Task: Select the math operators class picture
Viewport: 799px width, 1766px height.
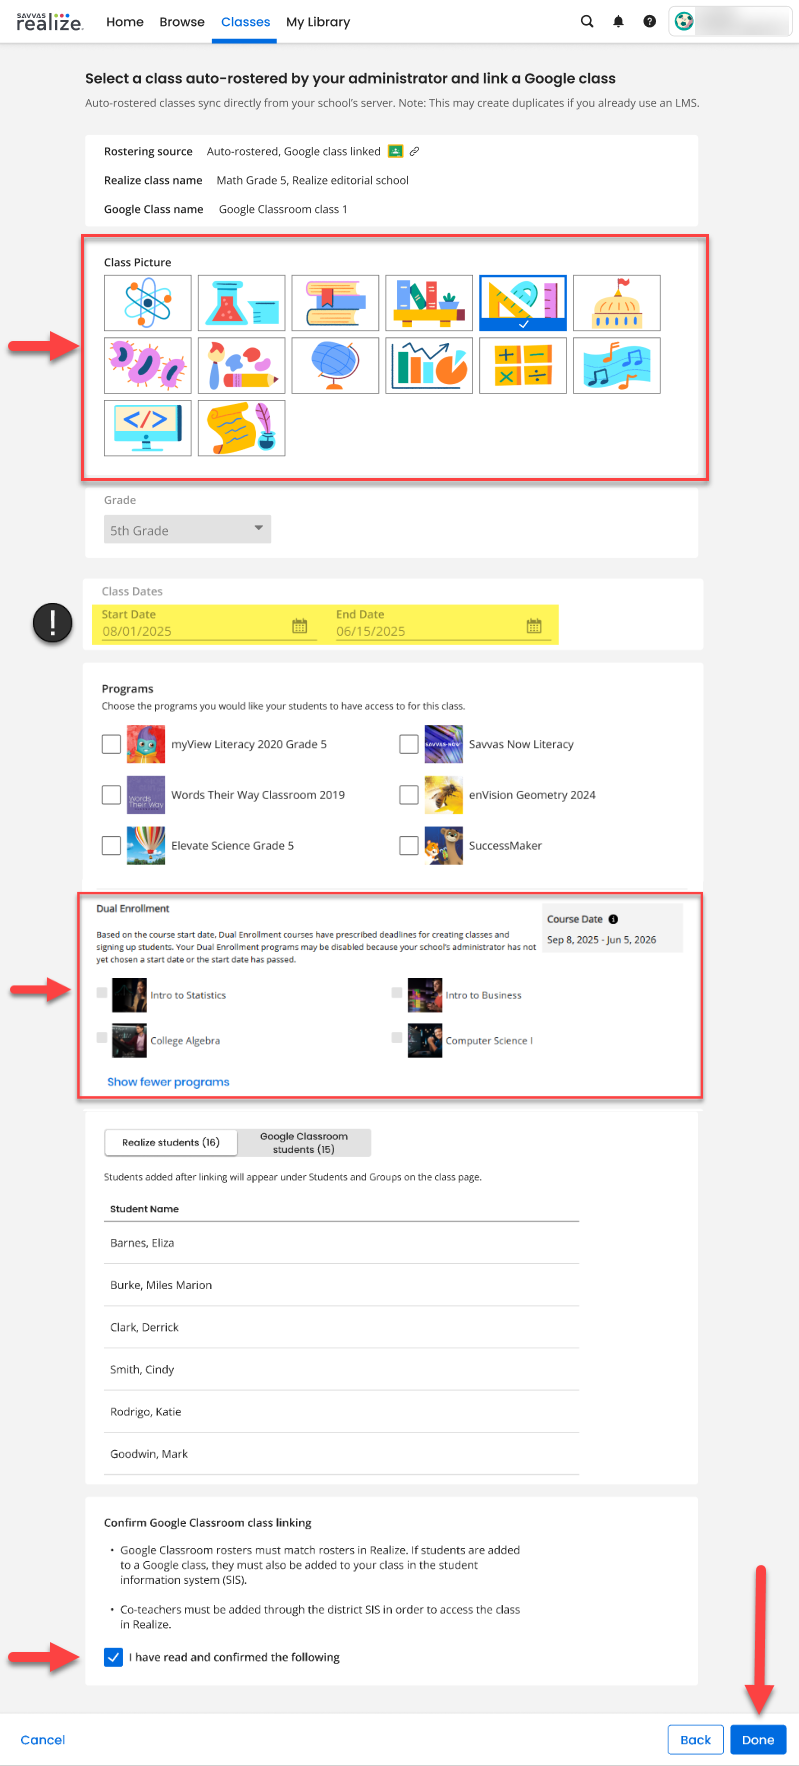Action: tap(523, 365)
